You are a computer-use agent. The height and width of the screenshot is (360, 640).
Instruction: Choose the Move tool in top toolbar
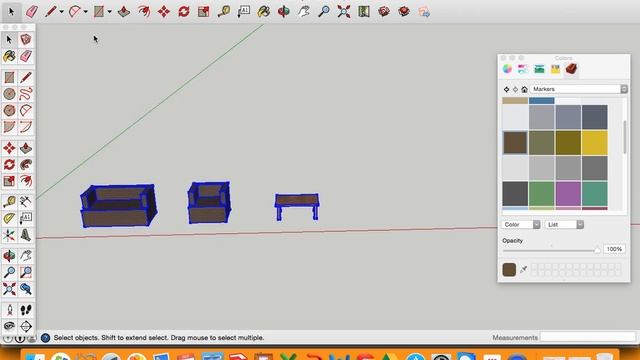click(x=164, y=11)
